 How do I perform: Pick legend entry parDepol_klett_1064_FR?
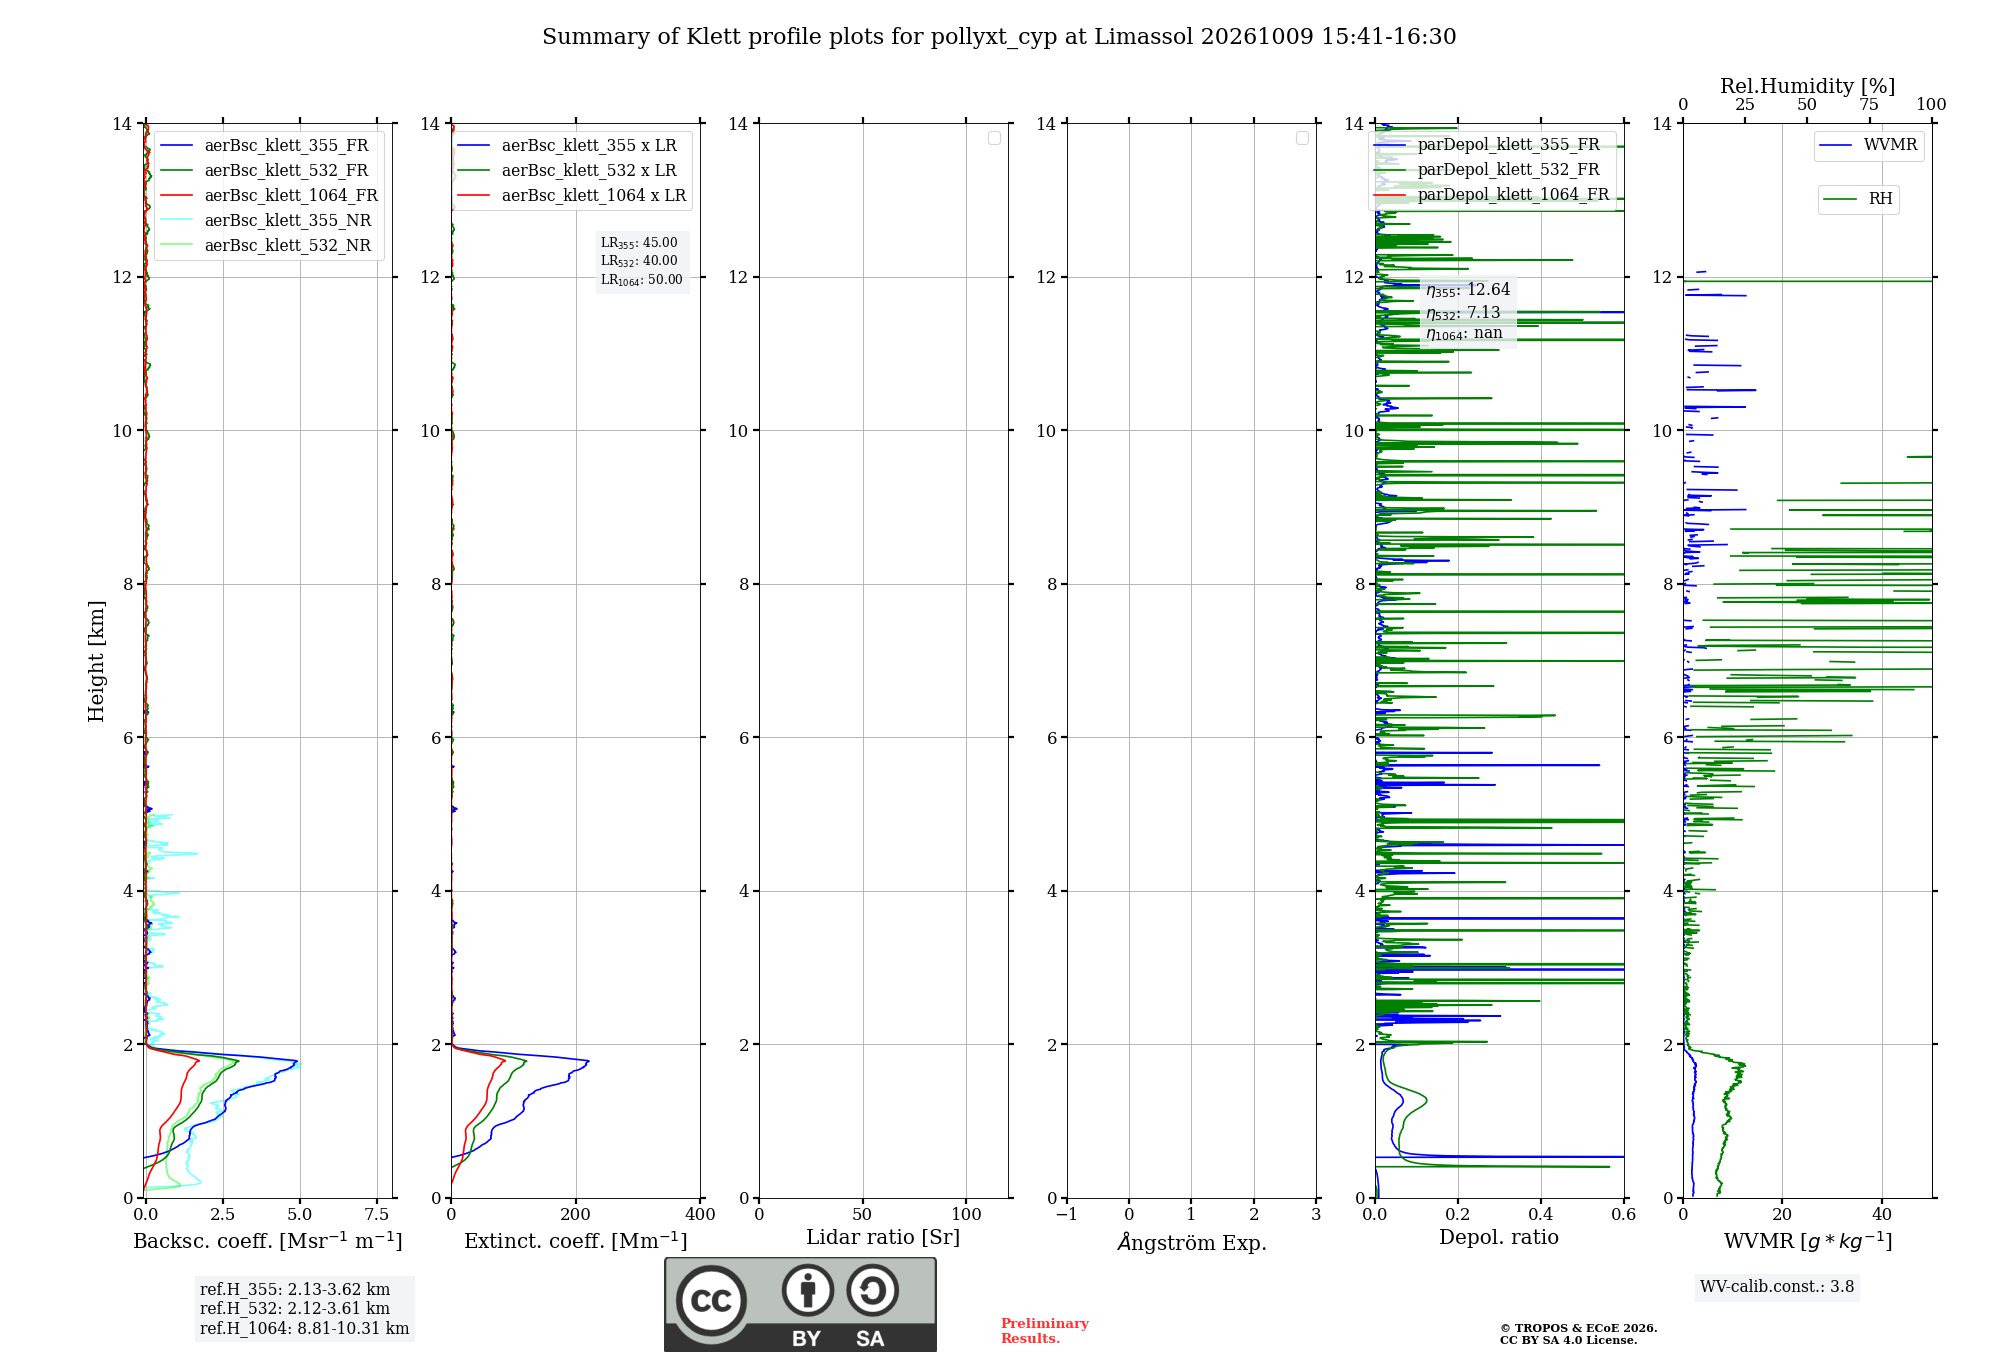point(1492,195)
